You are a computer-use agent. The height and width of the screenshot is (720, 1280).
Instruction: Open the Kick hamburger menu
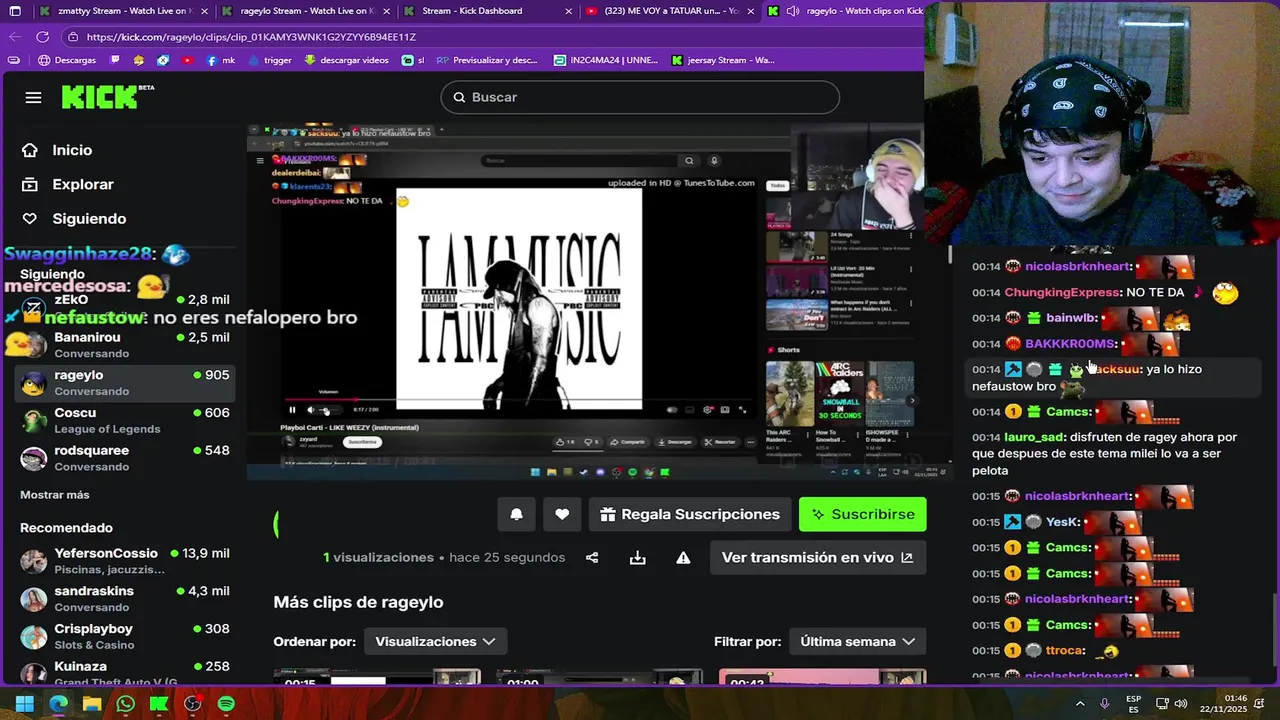[x=33, y=97]
